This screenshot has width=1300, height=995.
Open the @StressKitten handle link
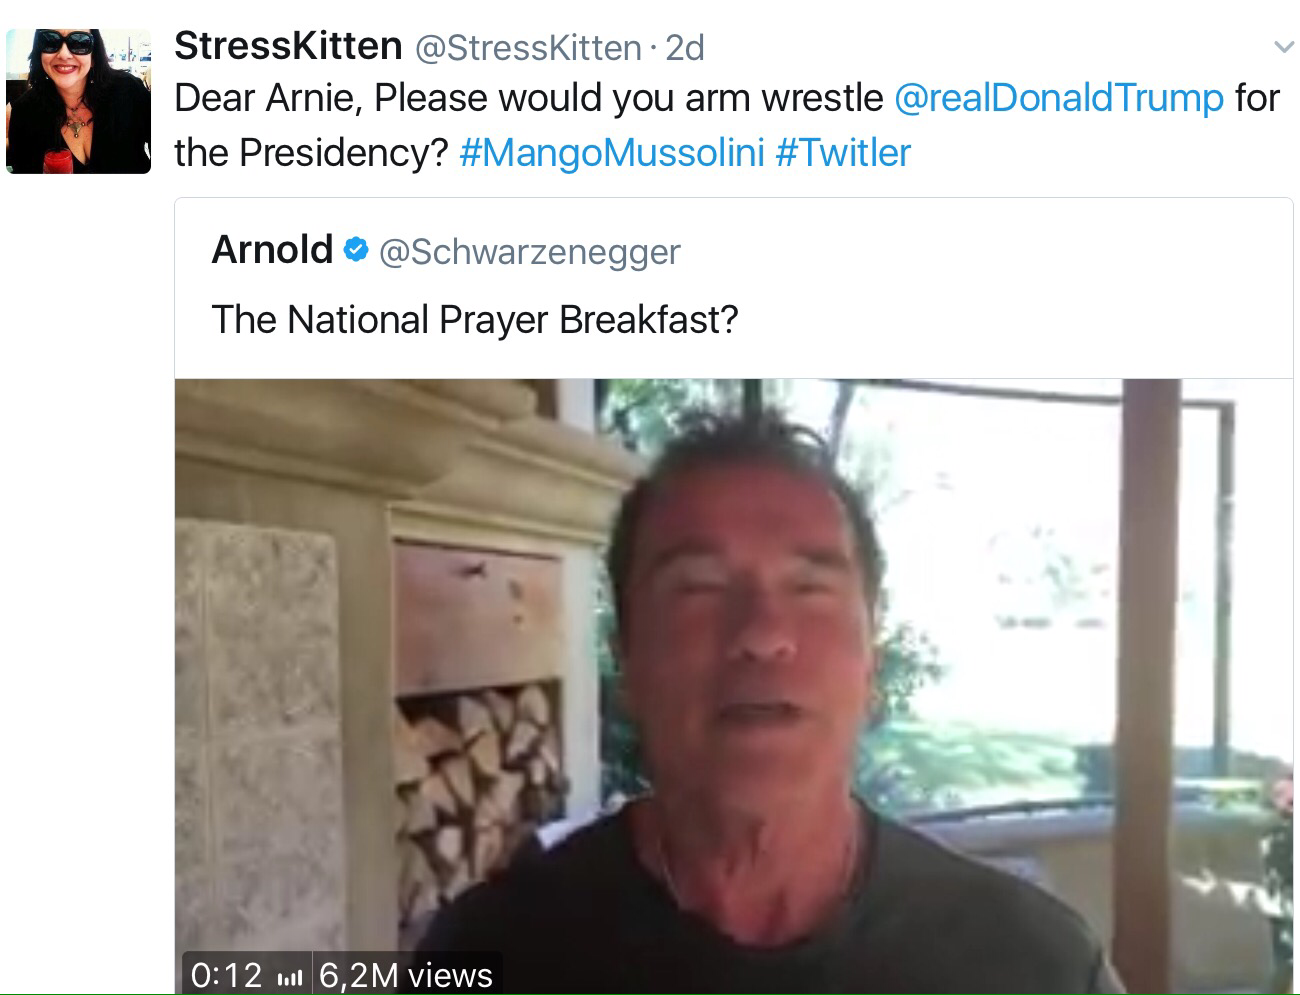tap(527, 47)
